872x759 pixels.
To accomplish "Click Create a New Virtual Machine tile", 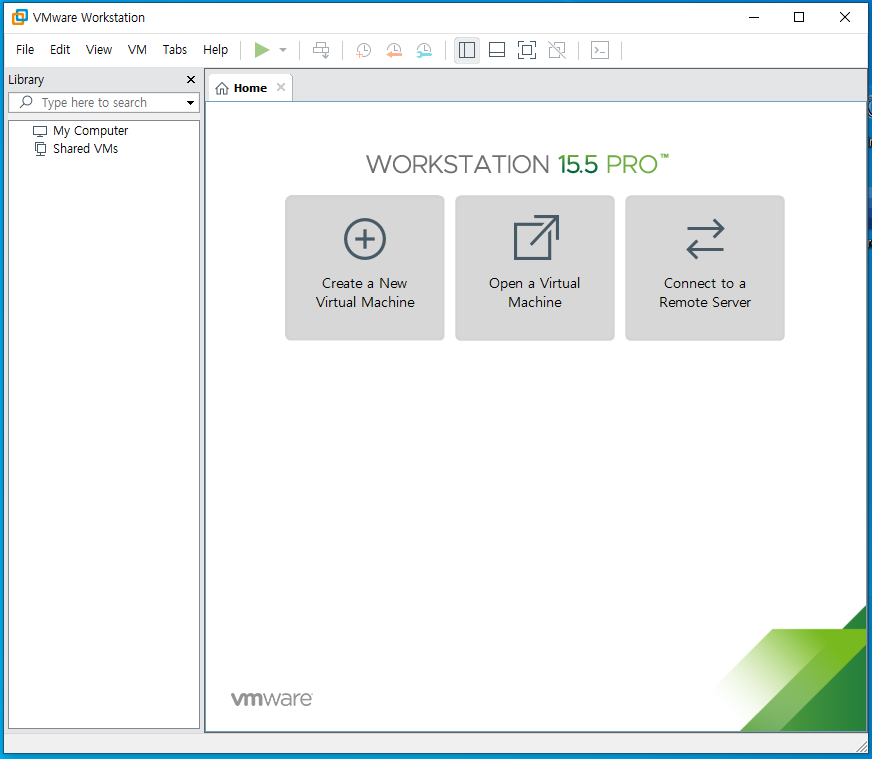I will tap(365, 267).
